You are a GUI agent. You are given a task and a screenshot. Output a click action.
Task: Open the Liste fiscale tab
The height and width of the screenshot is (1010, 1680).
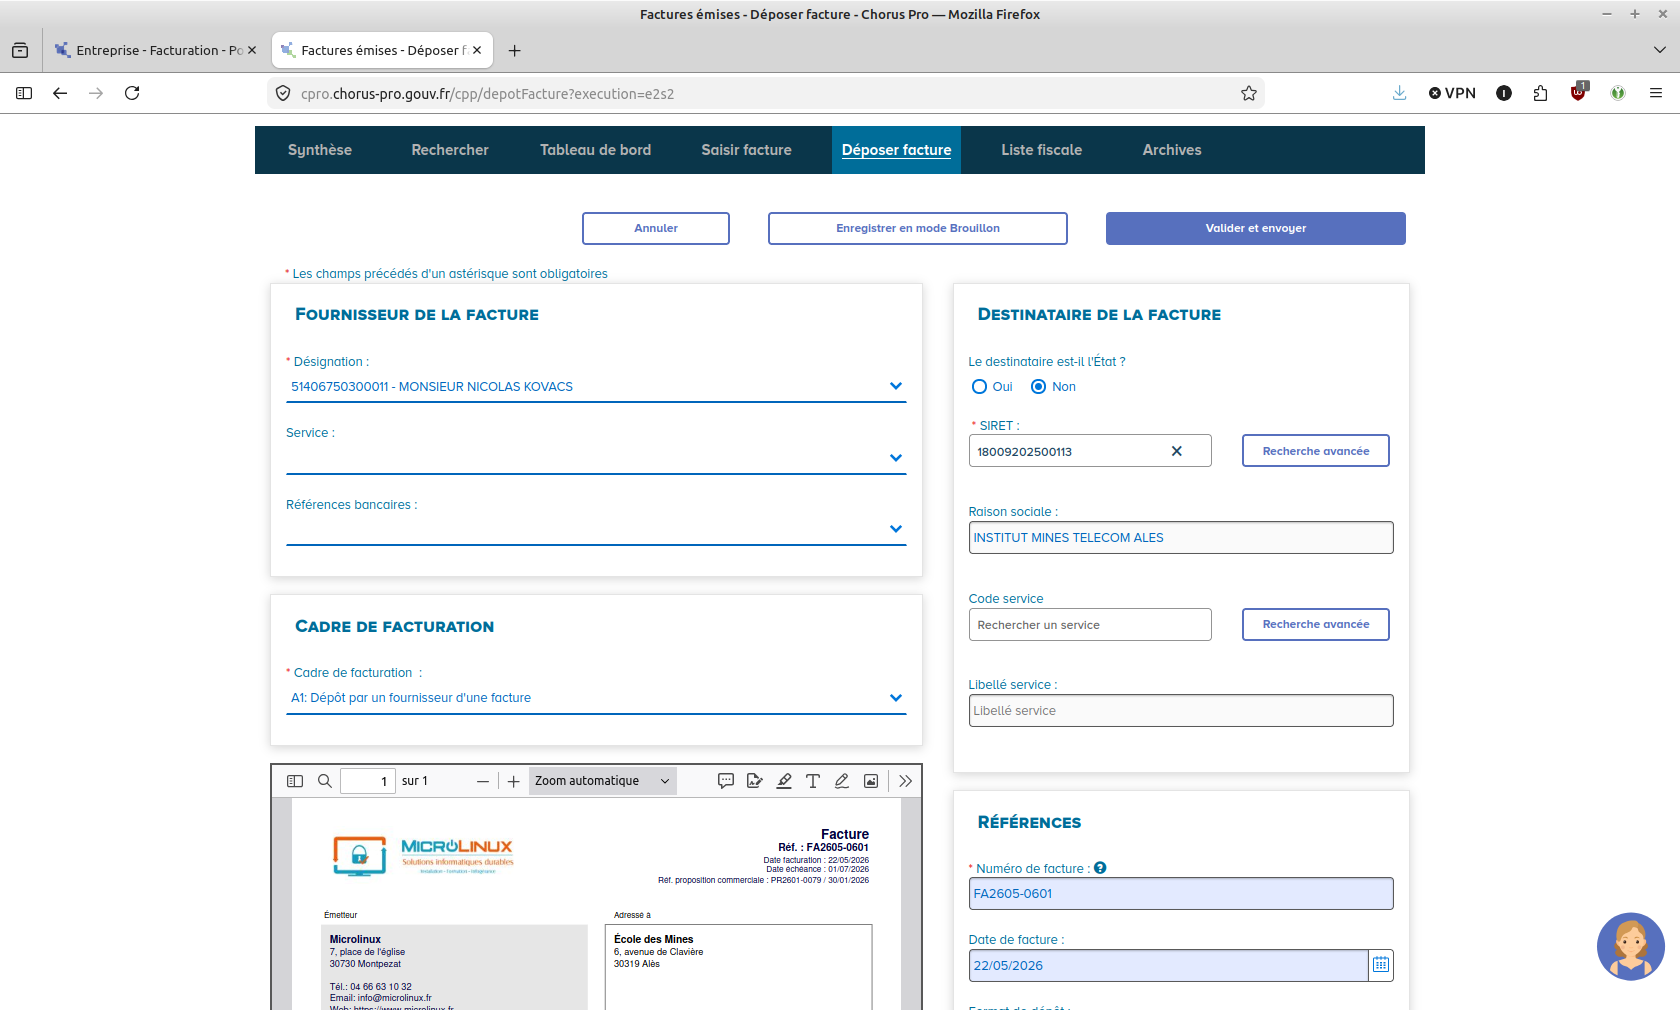(1042, 150)
